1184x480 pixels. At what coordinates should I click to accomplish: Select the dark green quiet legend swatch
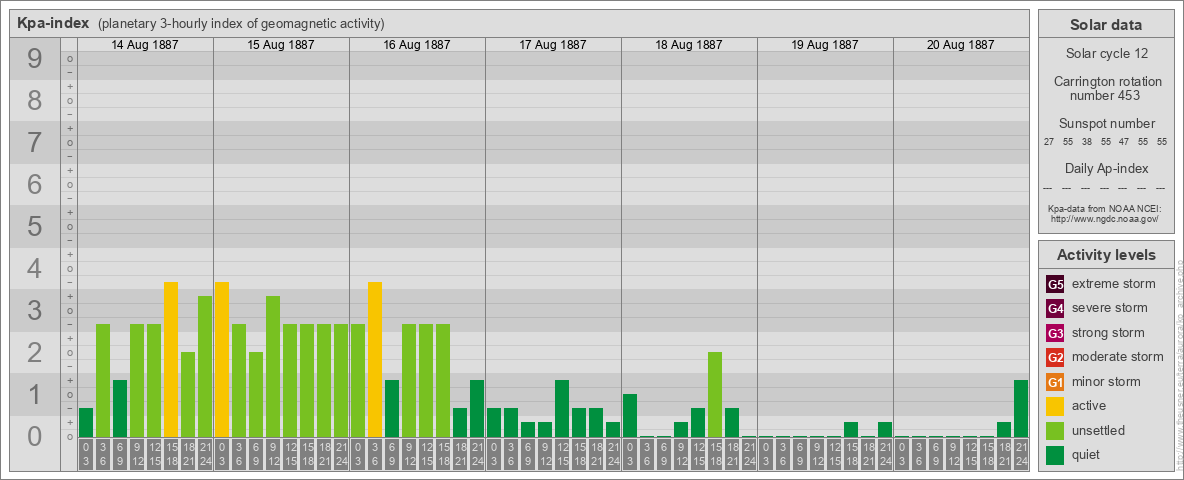[x=1055, y=455]
